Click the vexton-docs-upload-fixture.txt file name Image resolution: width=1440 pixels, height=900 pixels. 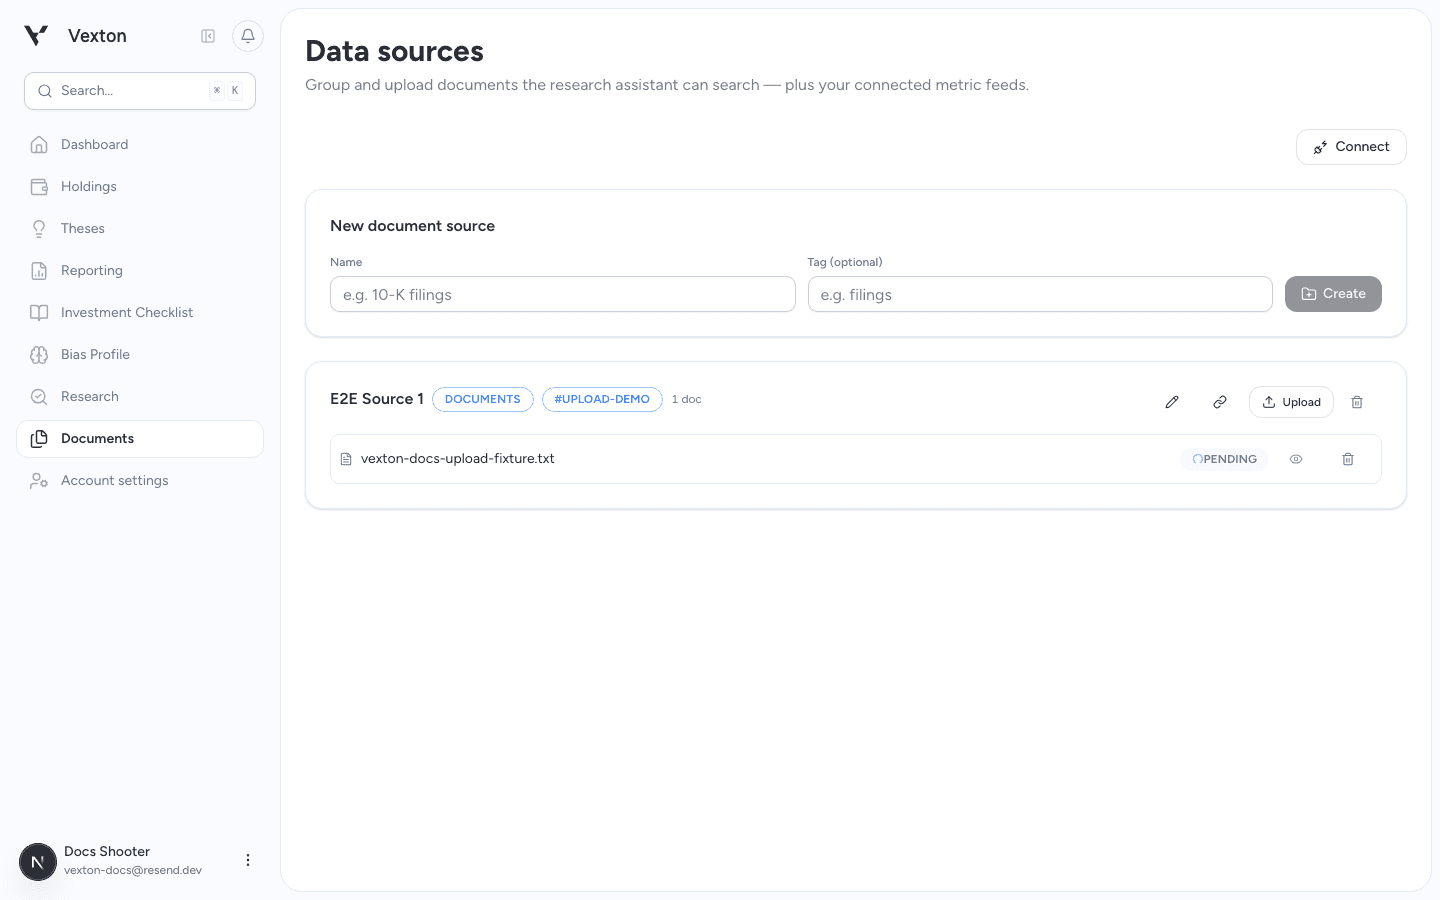coord(458,459)
